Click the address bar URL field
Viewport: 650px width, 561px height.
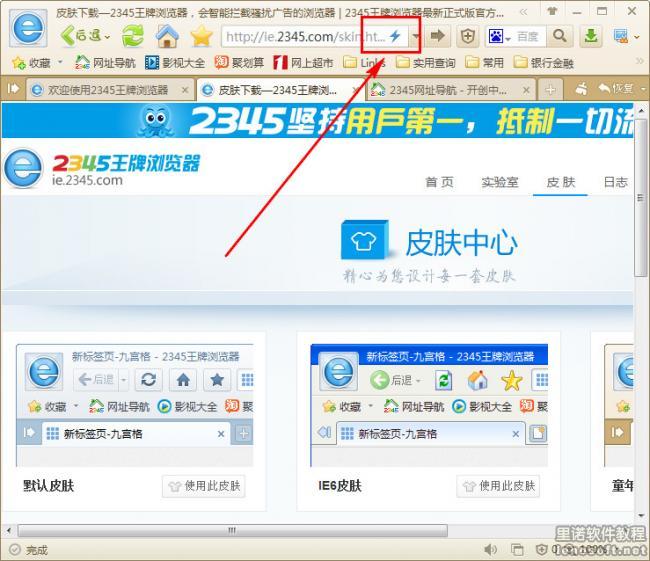(x=305, y=37)
